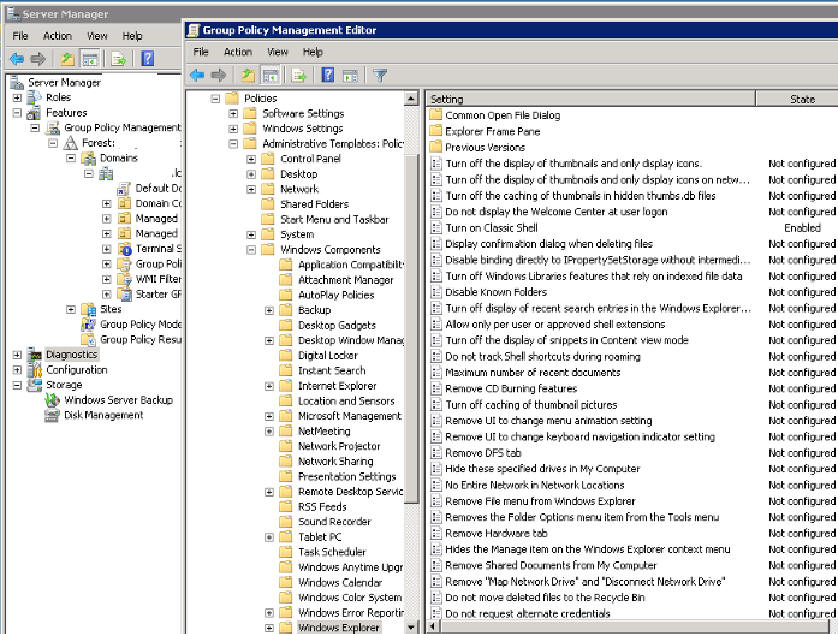Click Setting column header
Screen dimensions: 838x634
point(591,99)
